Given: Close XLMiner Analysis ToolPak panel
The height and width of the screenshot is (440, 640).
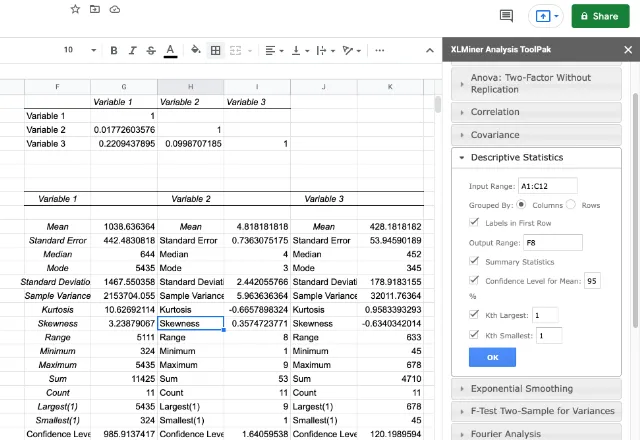Looking at the screenshot, I should coord(628,50).
